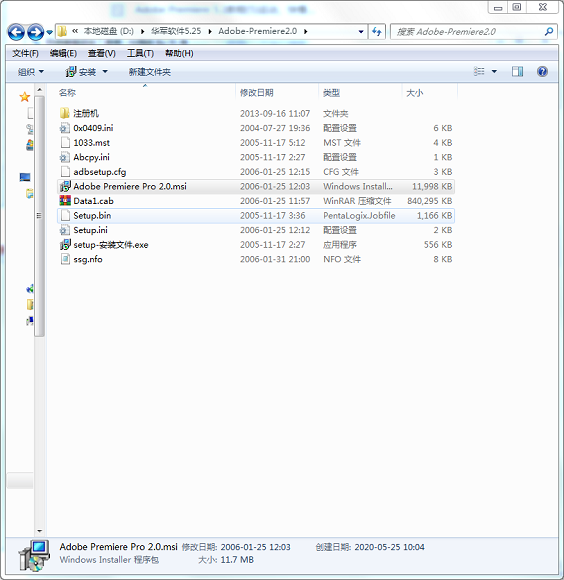Expand arrow after 华军软件5.25 breadcrumb

click(x=210, y=31)
